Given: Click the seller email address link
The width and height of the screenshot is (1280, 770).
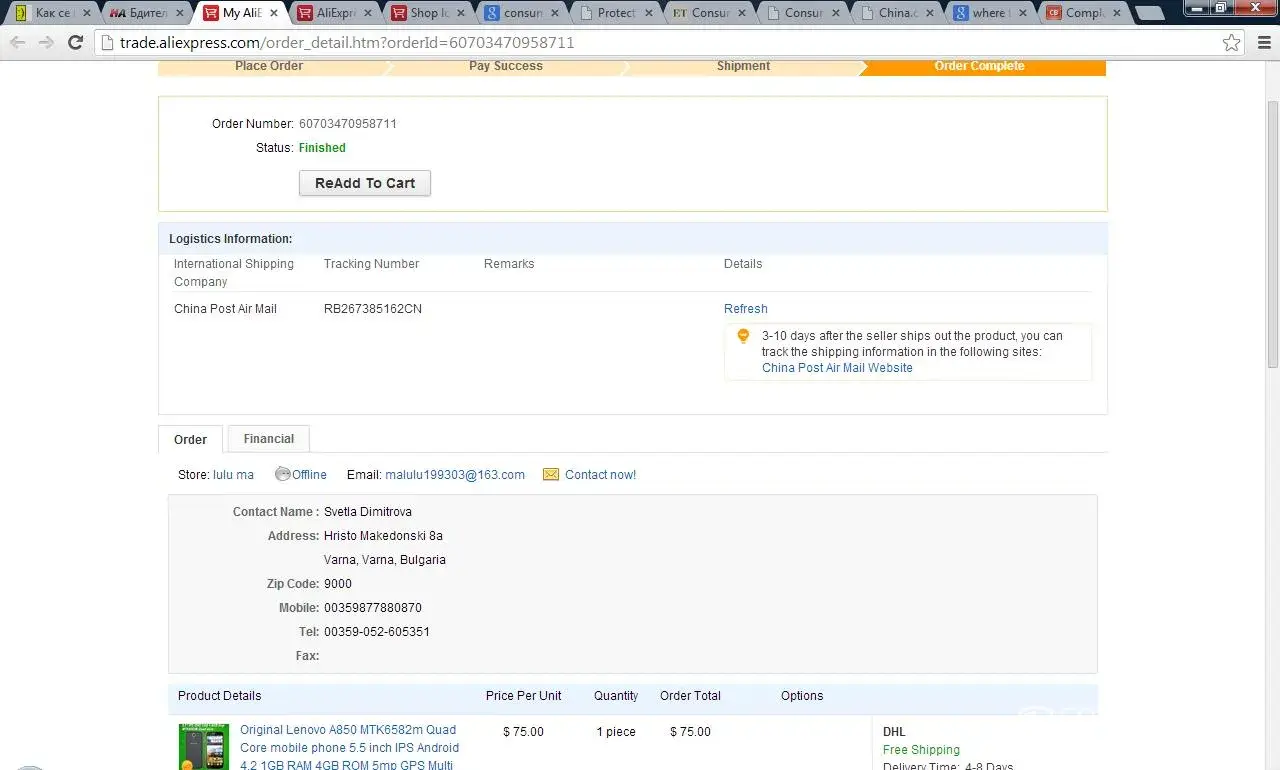Looking at the screenshot, I should tap(455, 475).
